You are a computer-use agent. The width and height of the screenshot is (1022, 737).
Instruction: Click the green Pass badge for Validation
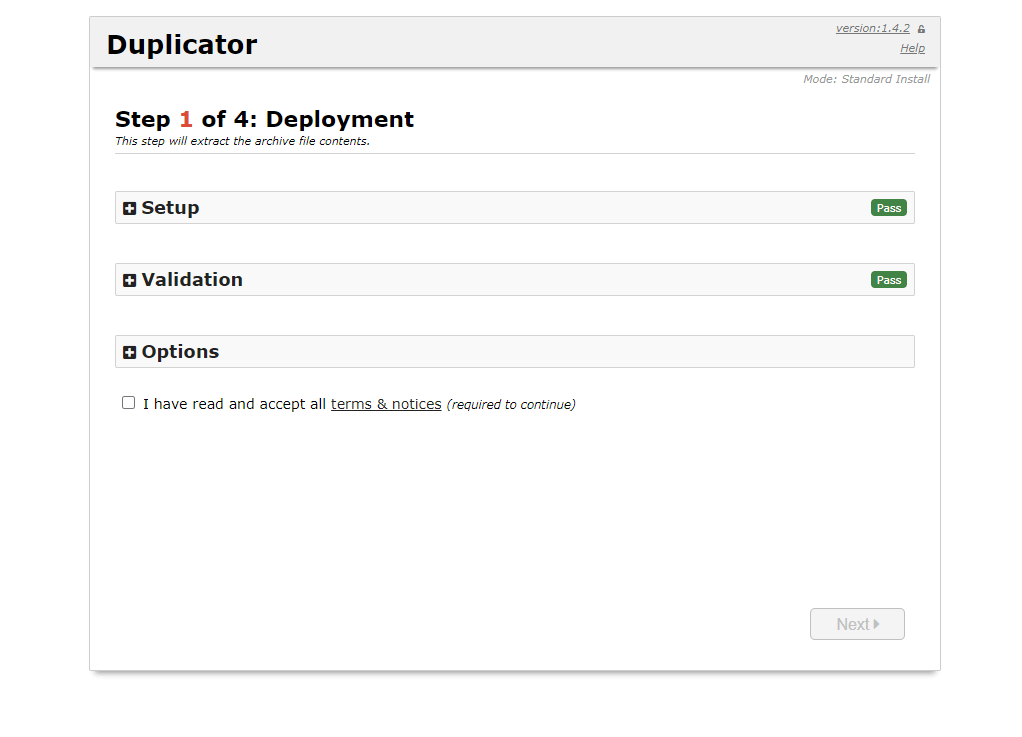click(888, 280)
